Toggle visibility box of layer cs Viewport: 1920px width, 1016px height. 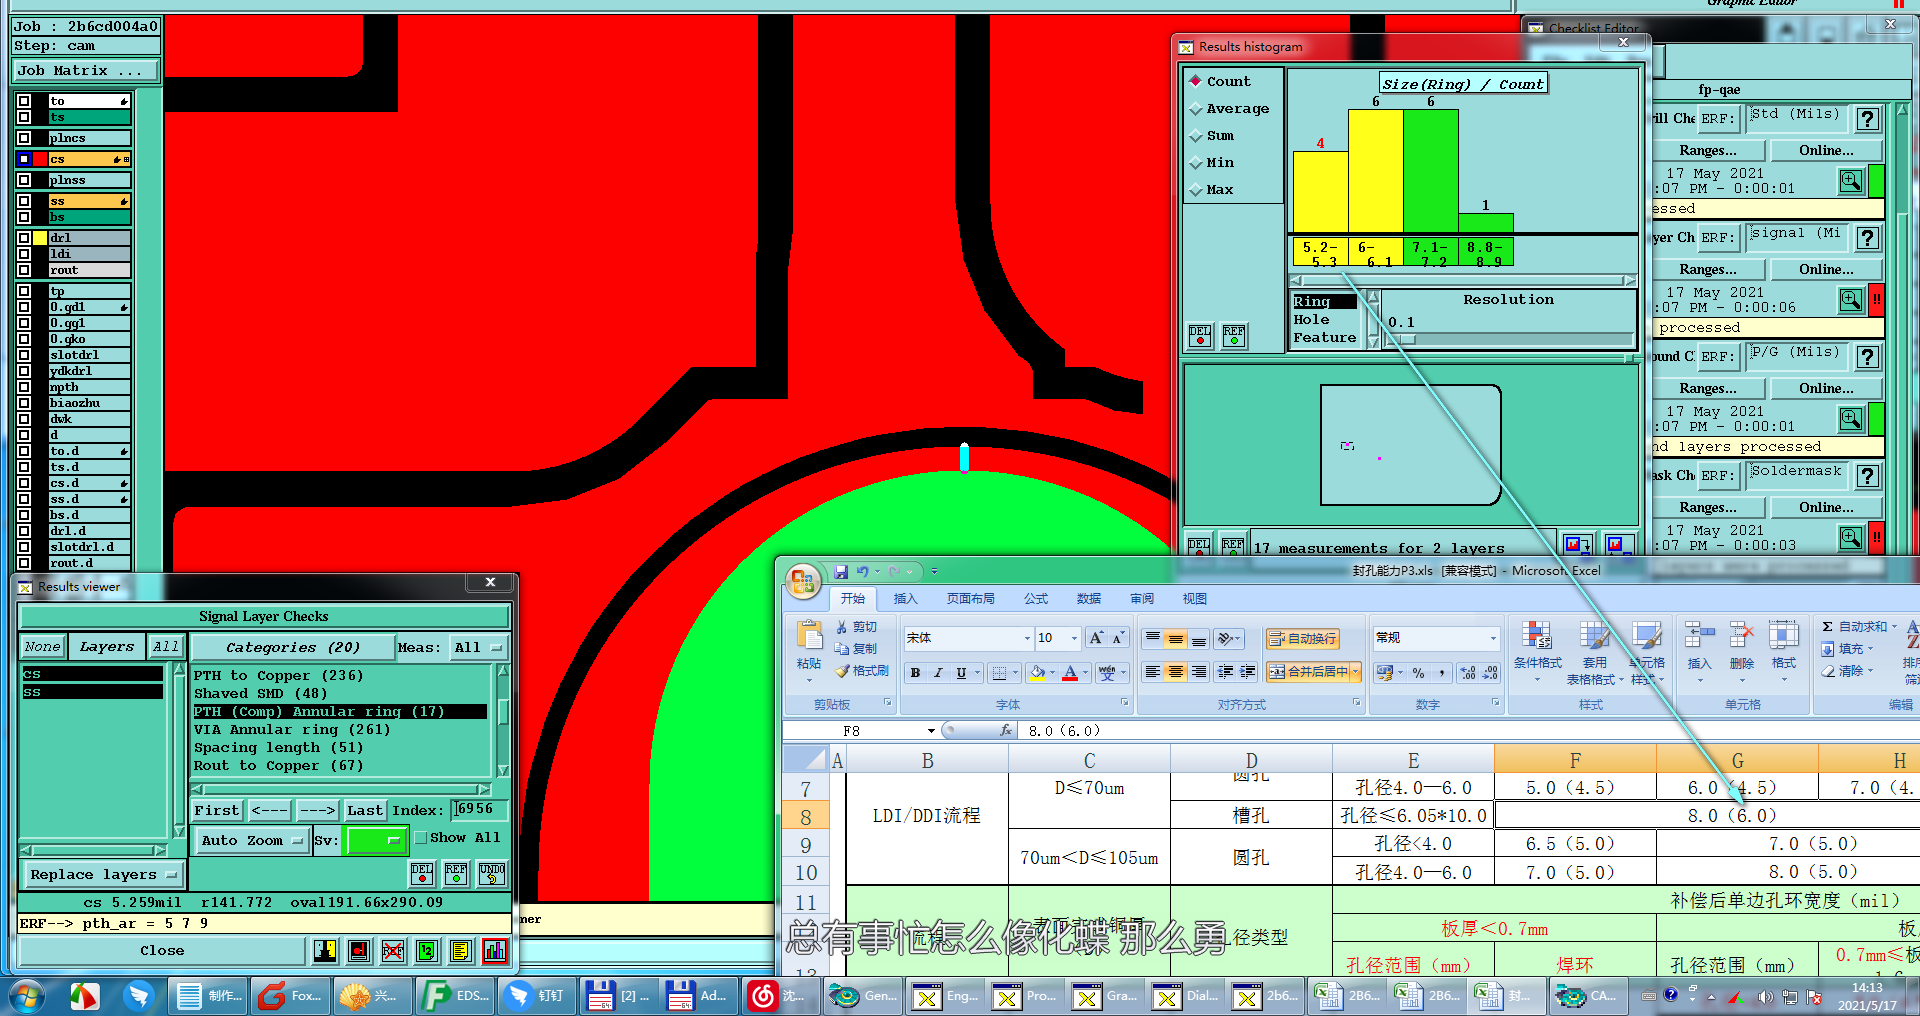click(x=23, y=159)
